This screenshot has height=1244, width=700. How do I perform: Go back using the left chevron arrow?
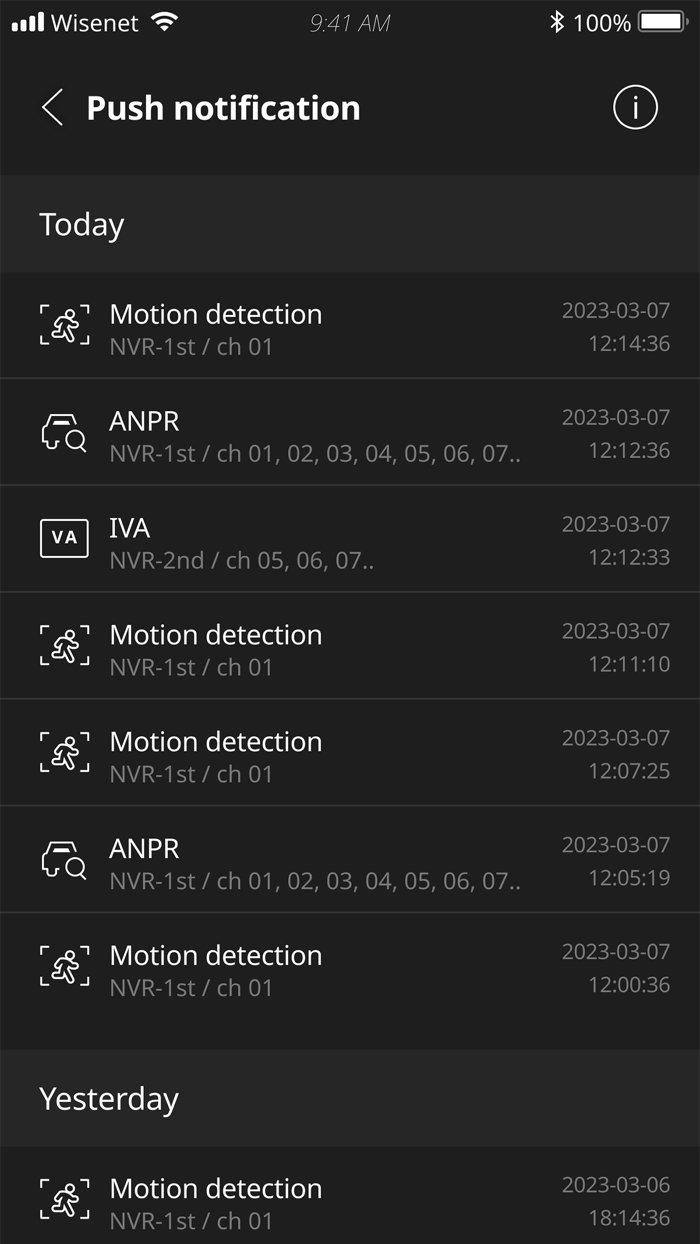52,108
